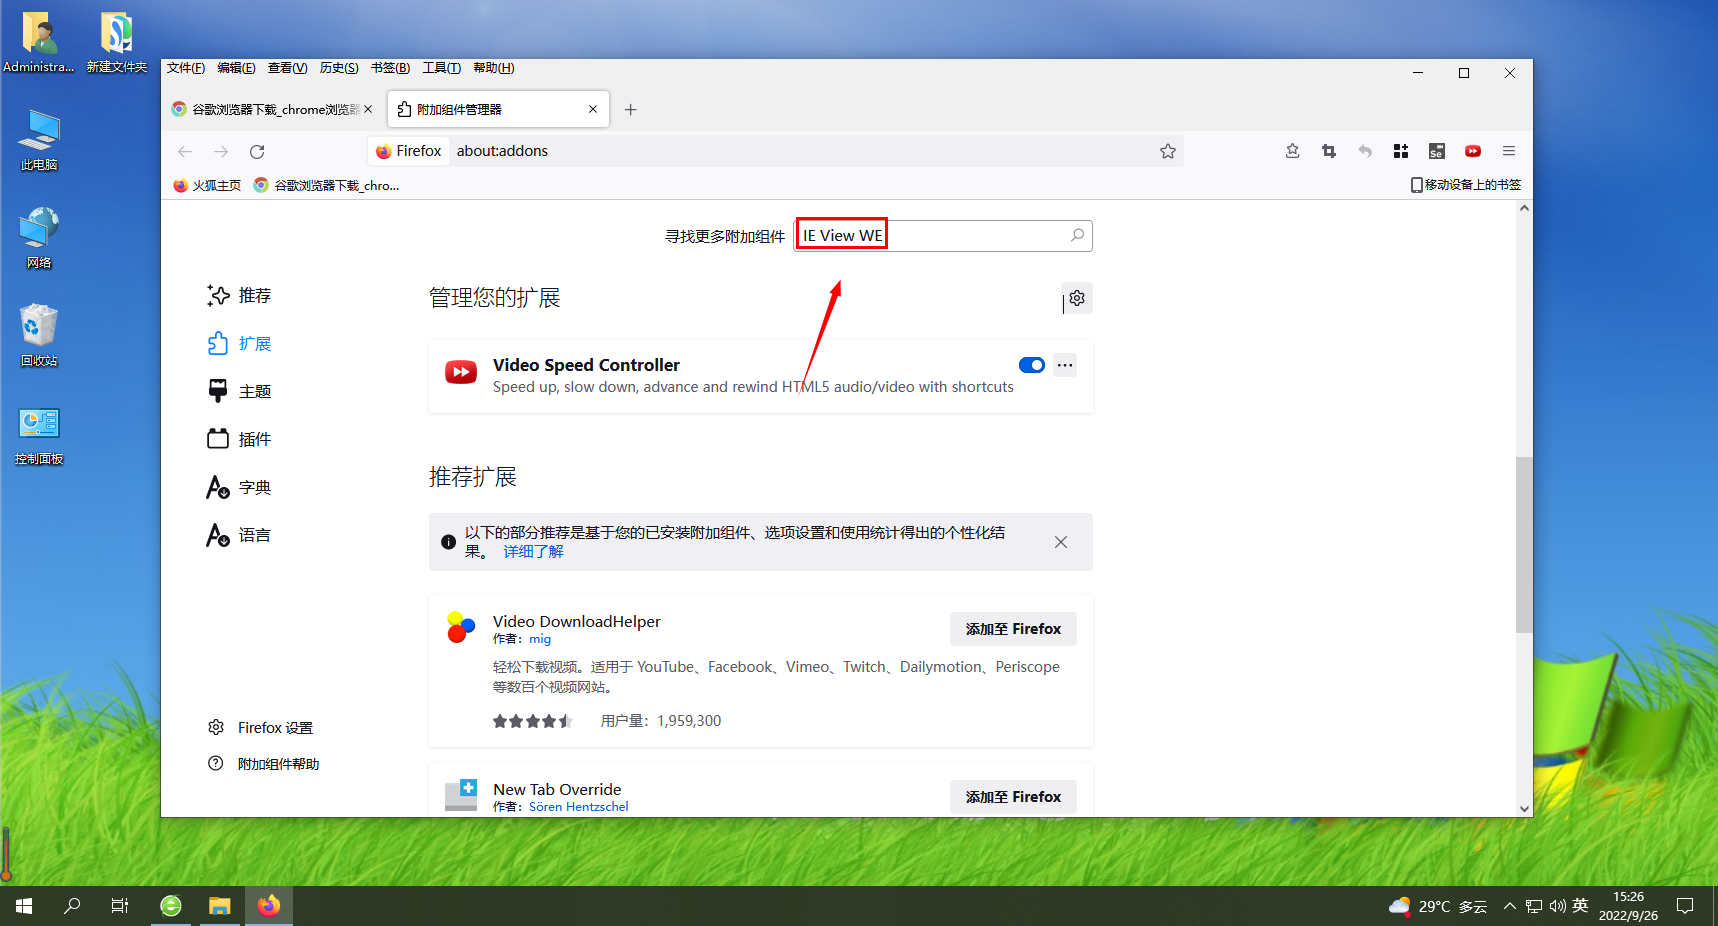Viewport: 1718px width, 926px height.
Task: Select the Recommendations sidebar category
Action: click(x=239, y=296)
